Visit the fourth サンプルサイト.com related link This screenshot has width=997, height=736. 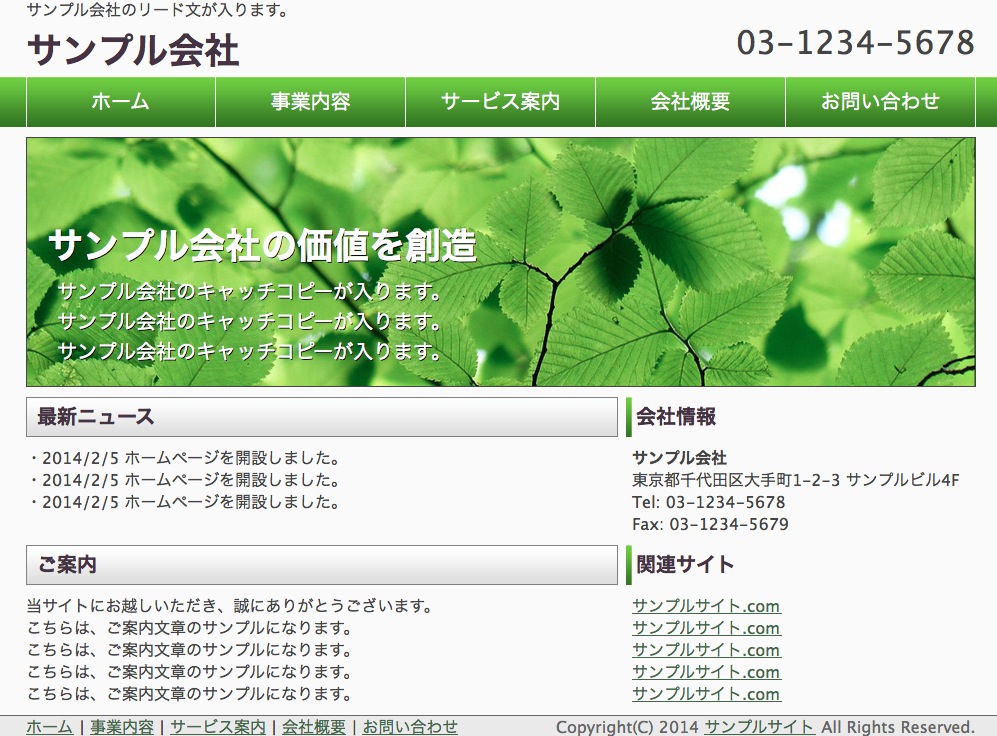(706, 672)
